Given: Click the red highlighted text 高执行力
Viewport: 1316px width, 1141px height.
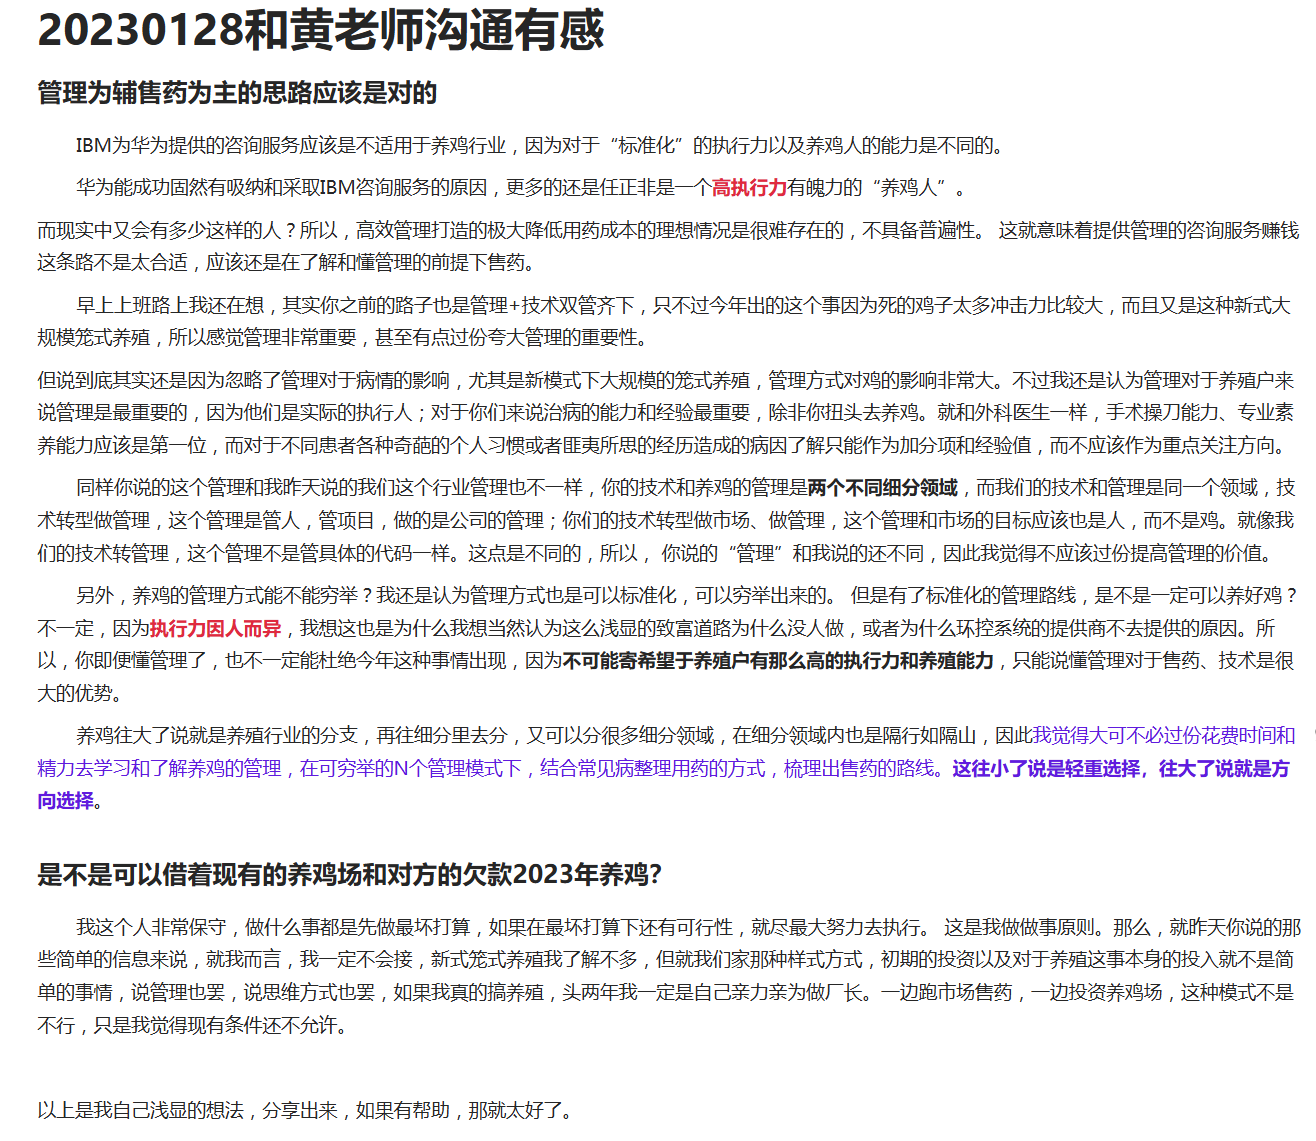Looking at the screenshot, I should 748,186.
